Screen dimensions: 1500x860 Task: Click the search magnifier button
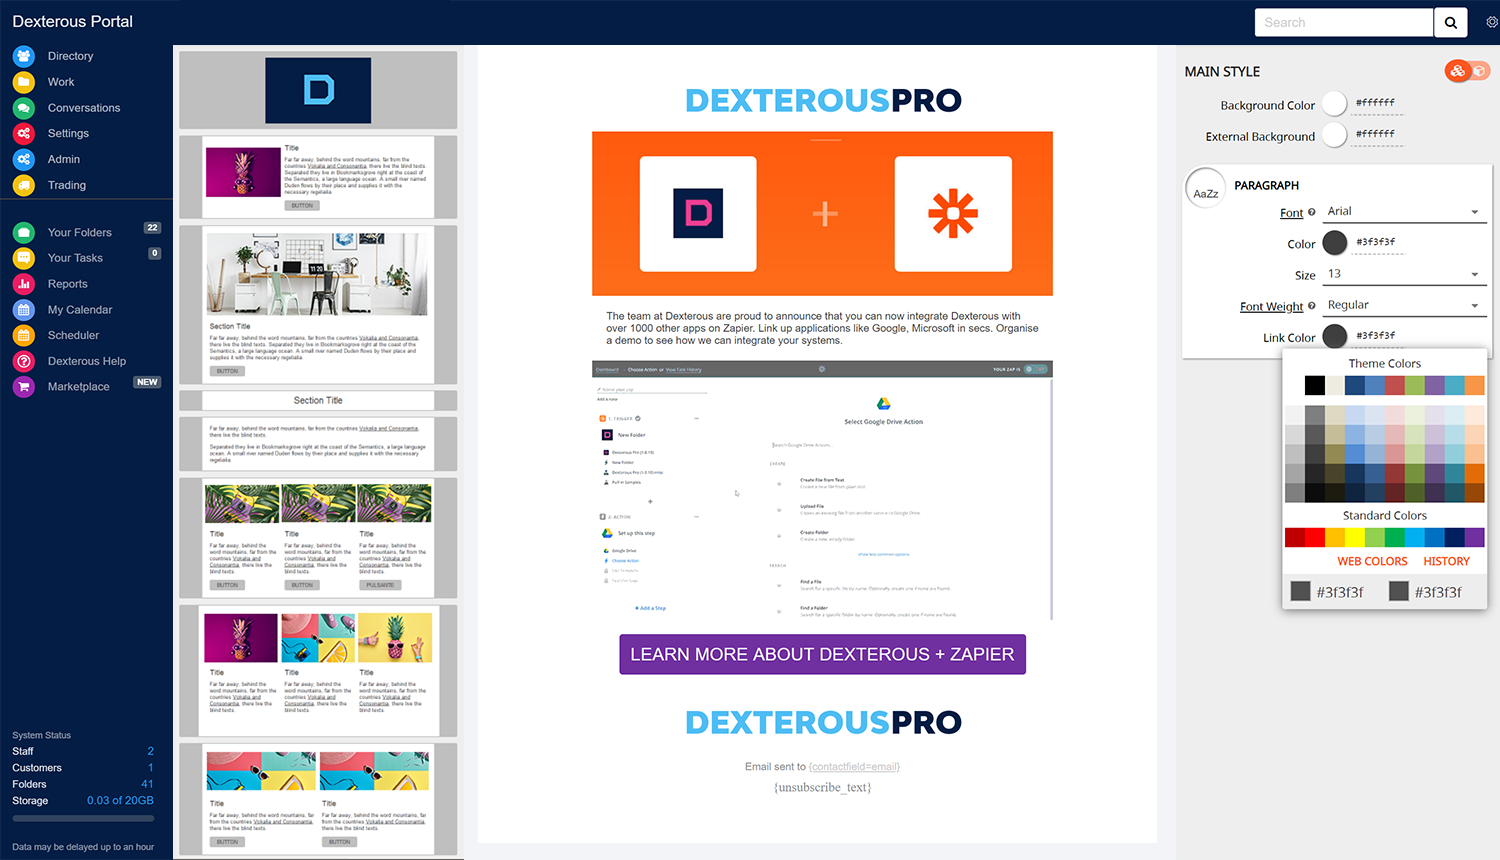(x=1451, y=22)
